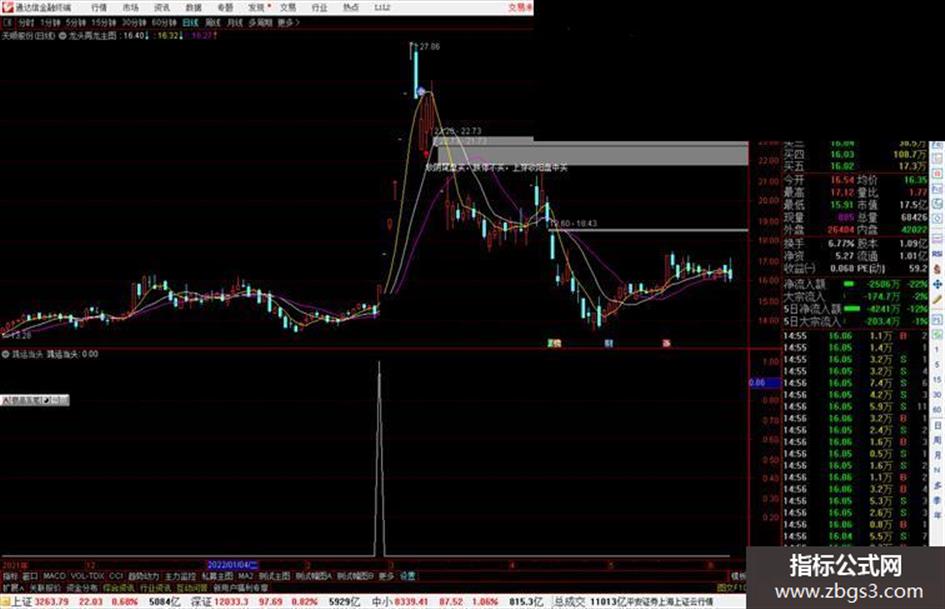The height and width of the screenshot is (609, 945).
Task: Click the circle icon beside 龙头两龙主图
Action: tap(62, 36)
